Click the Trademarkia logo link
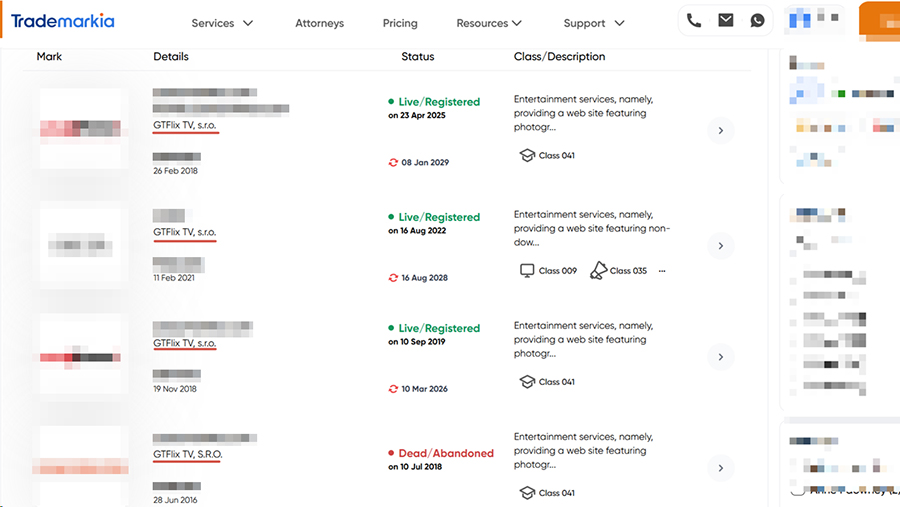Viewport: 900px width, 507px height. (x=63, y=21)
